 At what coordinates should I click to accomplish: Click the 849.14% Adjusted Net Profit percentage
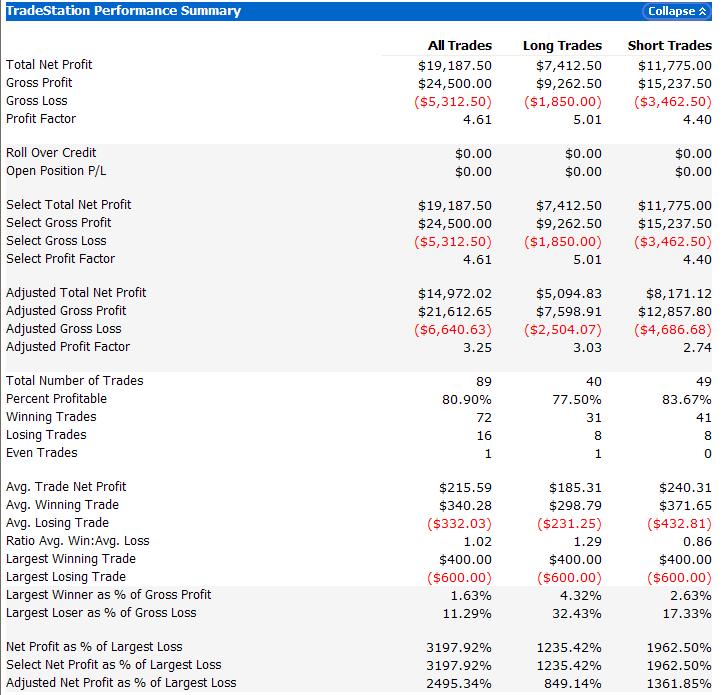(573, 684)
